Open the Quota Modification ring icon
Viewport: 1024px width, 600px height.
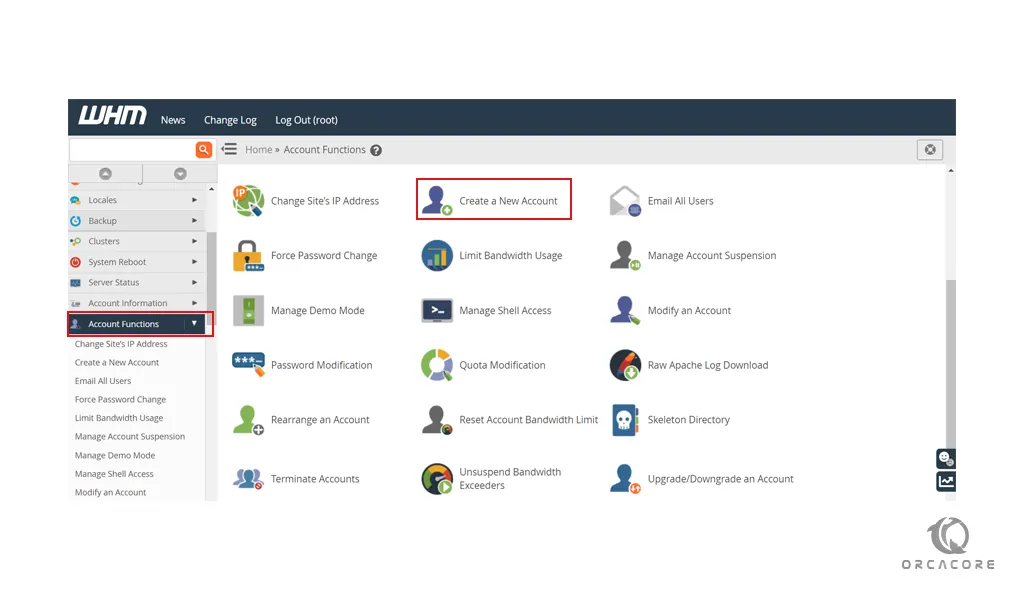437,365
